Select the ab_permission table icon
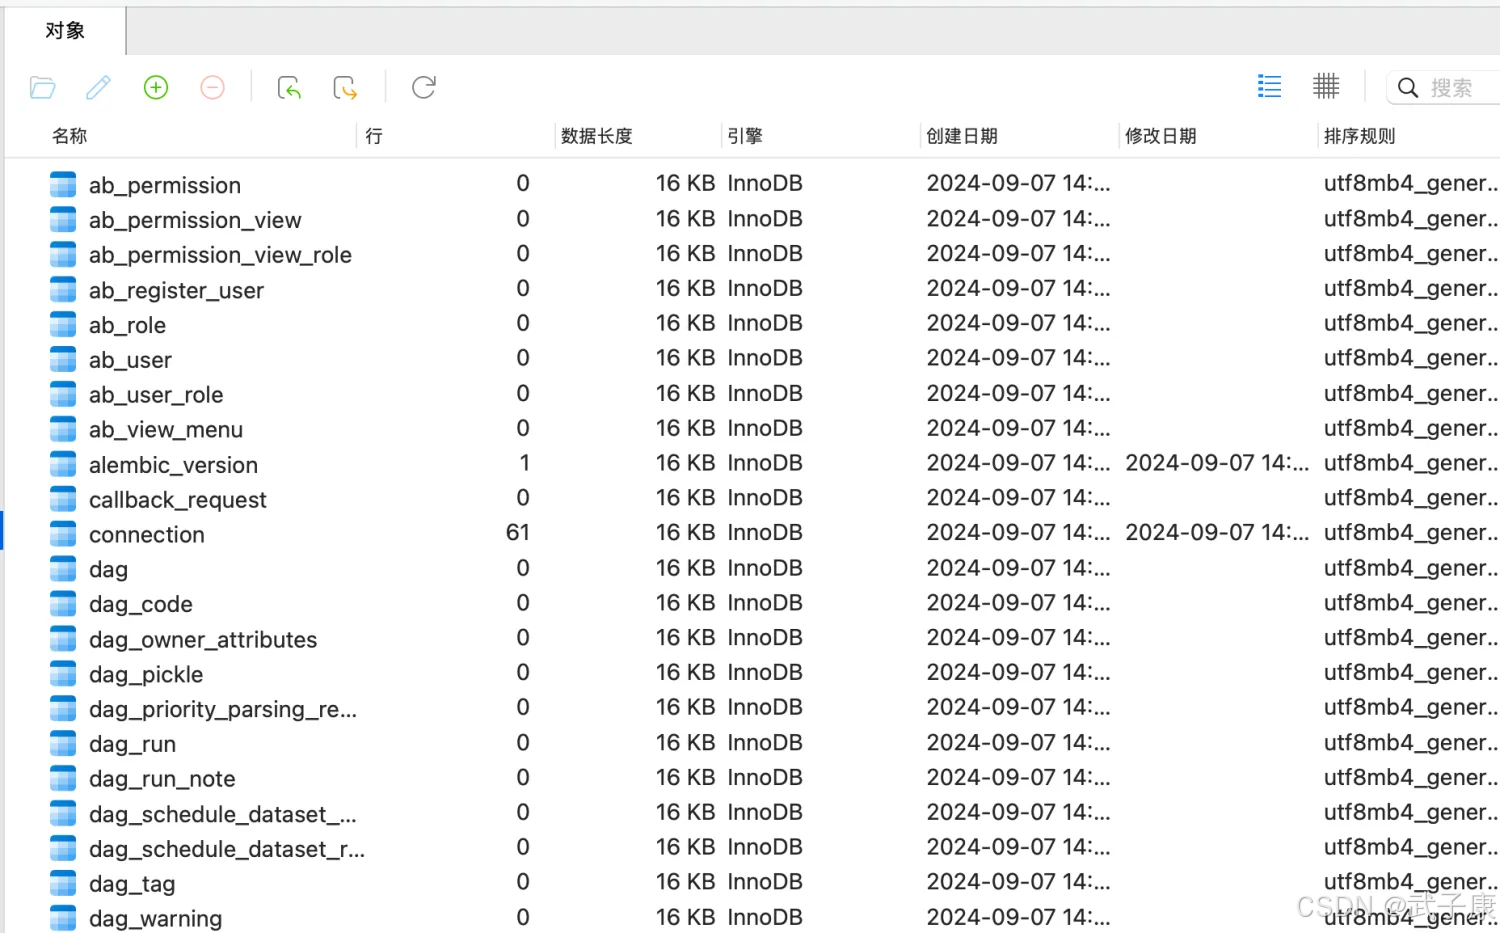Image resolution: width=1500 pixels, height=933 pixels. [x=63, y=184]
